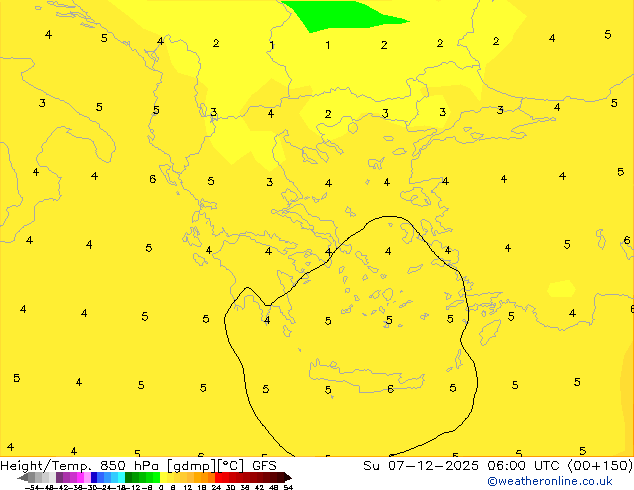Click the '[°C]' unit label in the title
Screen dimensions: 634x490
click(230, 466)
